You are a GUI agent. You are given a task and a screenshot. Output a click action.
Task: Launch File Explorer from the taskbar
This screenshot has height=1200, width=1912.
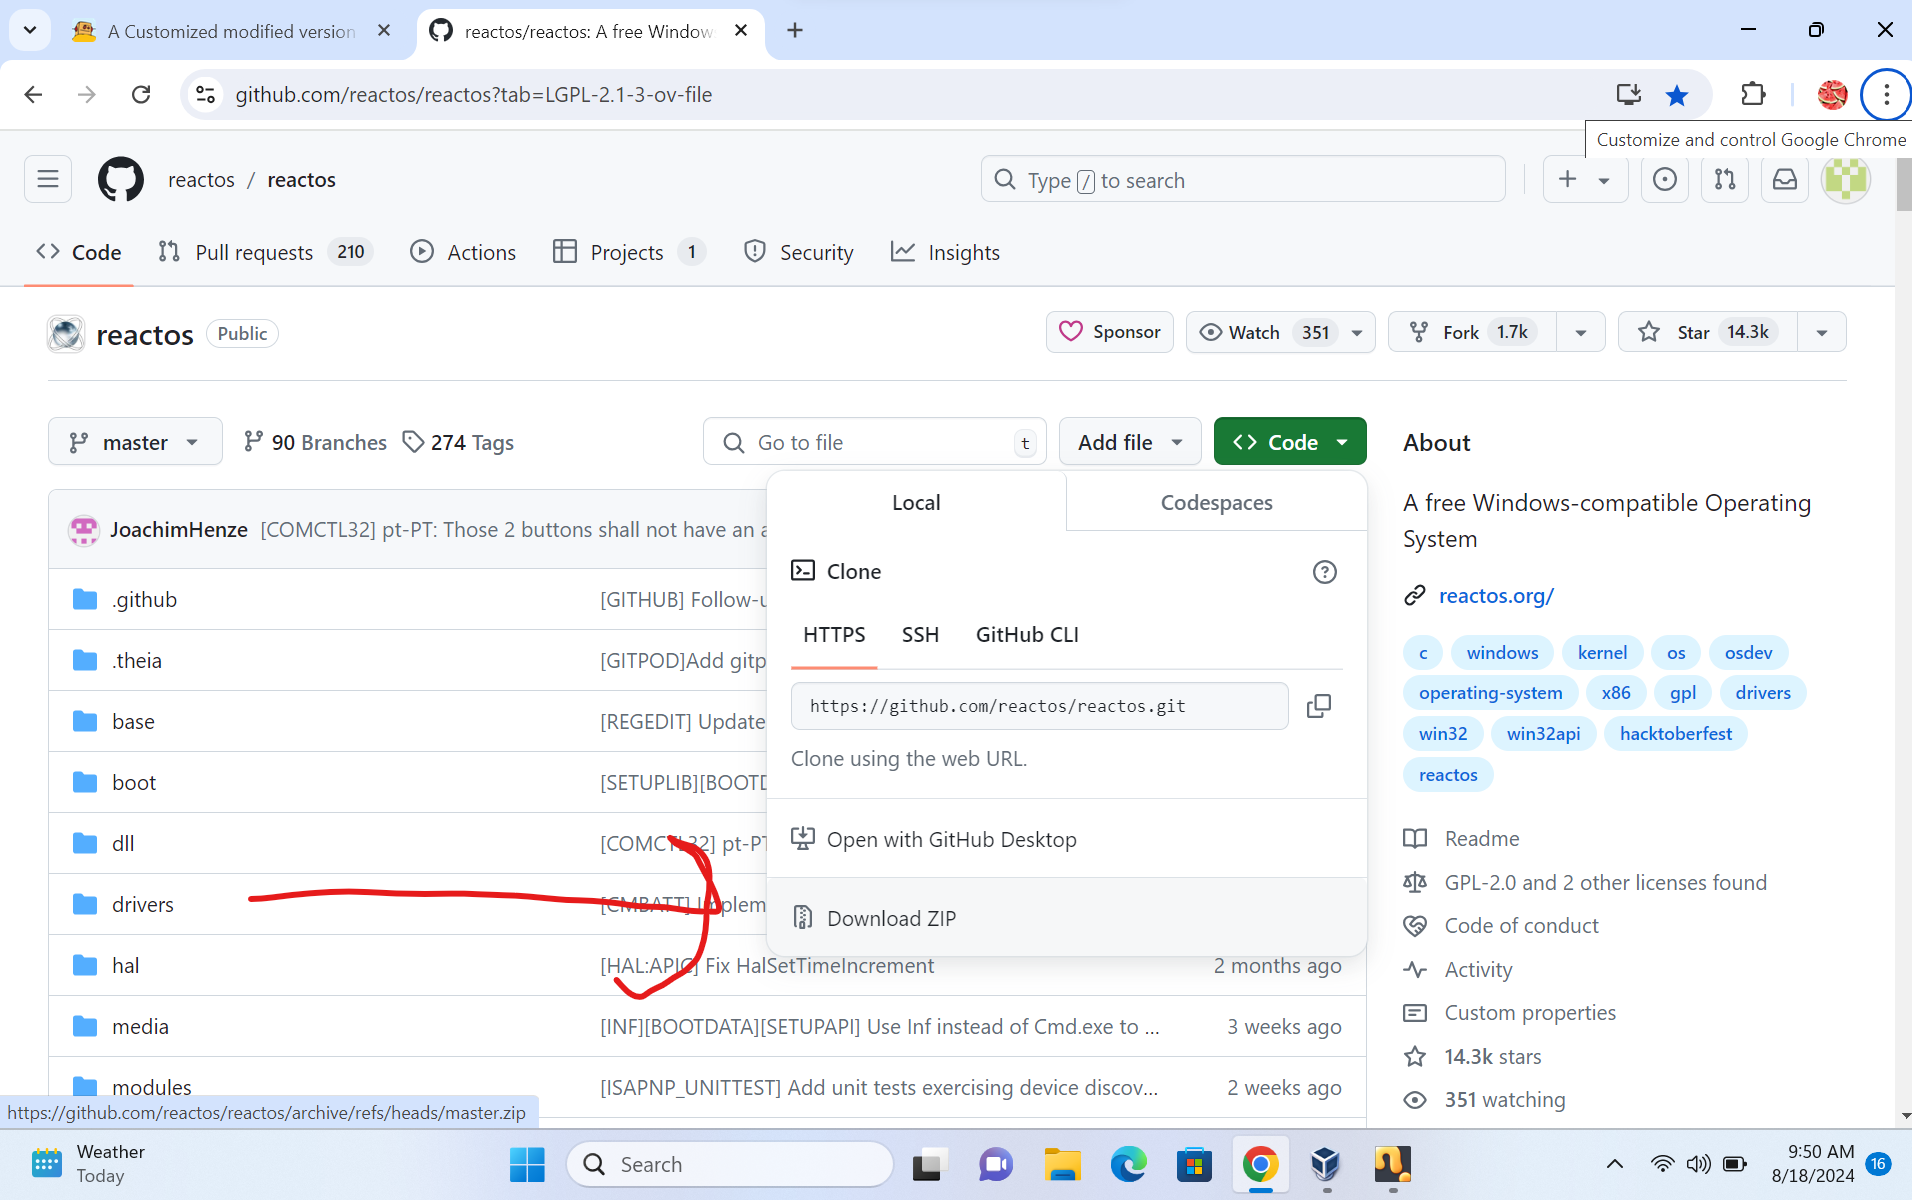click(x=1062, y=1164)
